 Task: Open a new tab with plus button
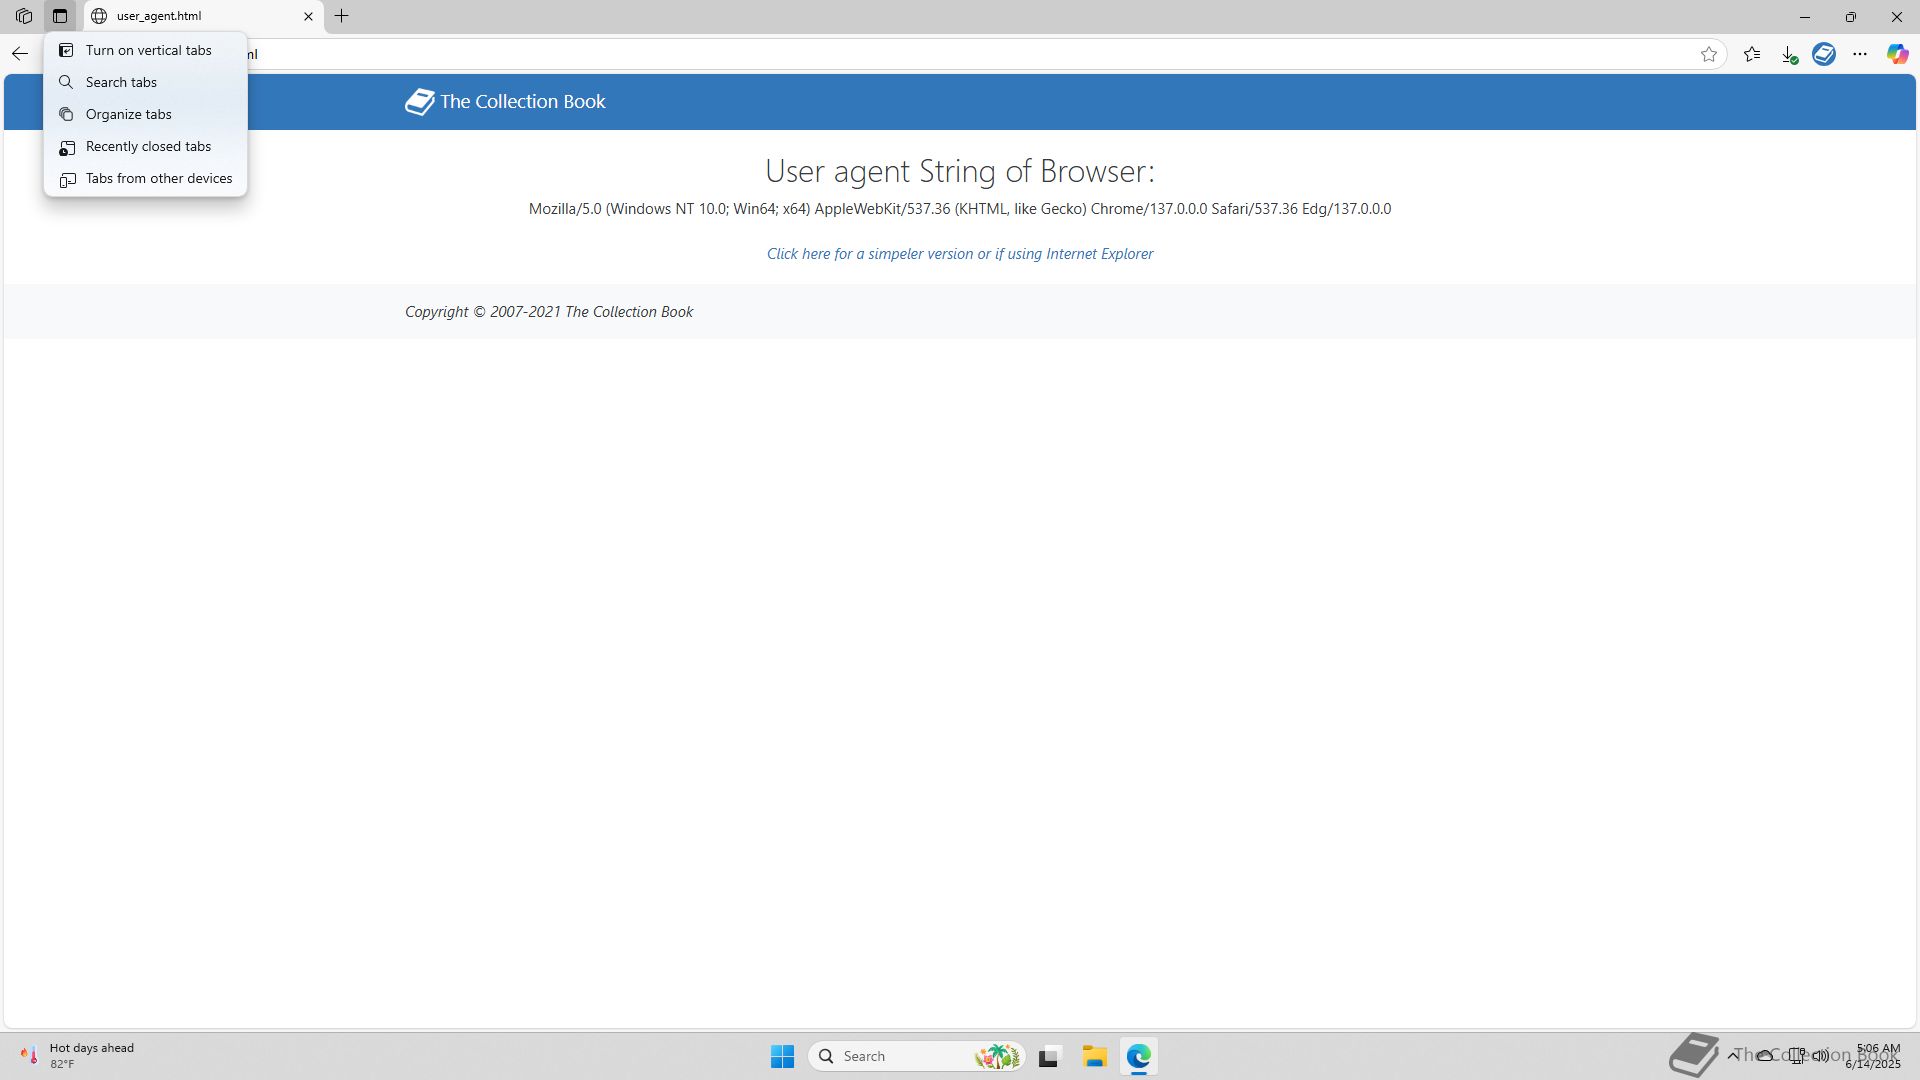[342, 16]
